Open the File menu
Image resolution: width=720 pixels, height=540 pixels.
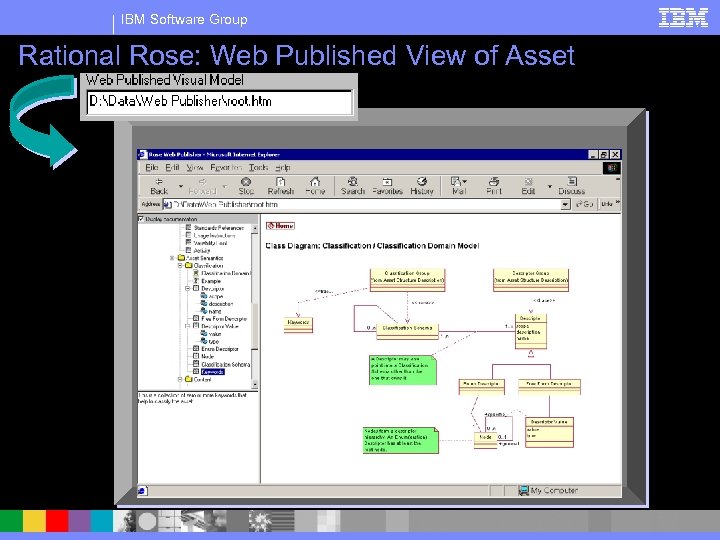click(151, 168)
